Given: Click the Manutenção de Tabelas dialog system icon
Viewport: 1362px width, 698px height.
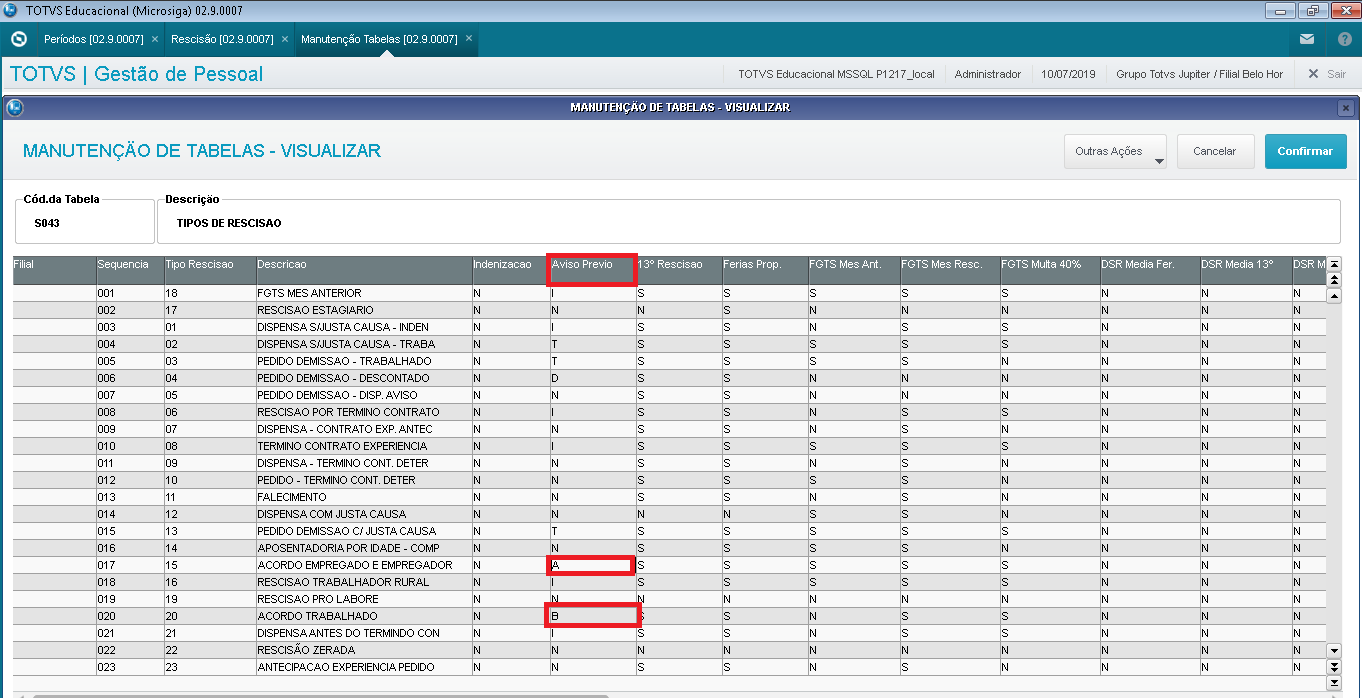Looking at the screenshot, I should (x=15, y=107).
